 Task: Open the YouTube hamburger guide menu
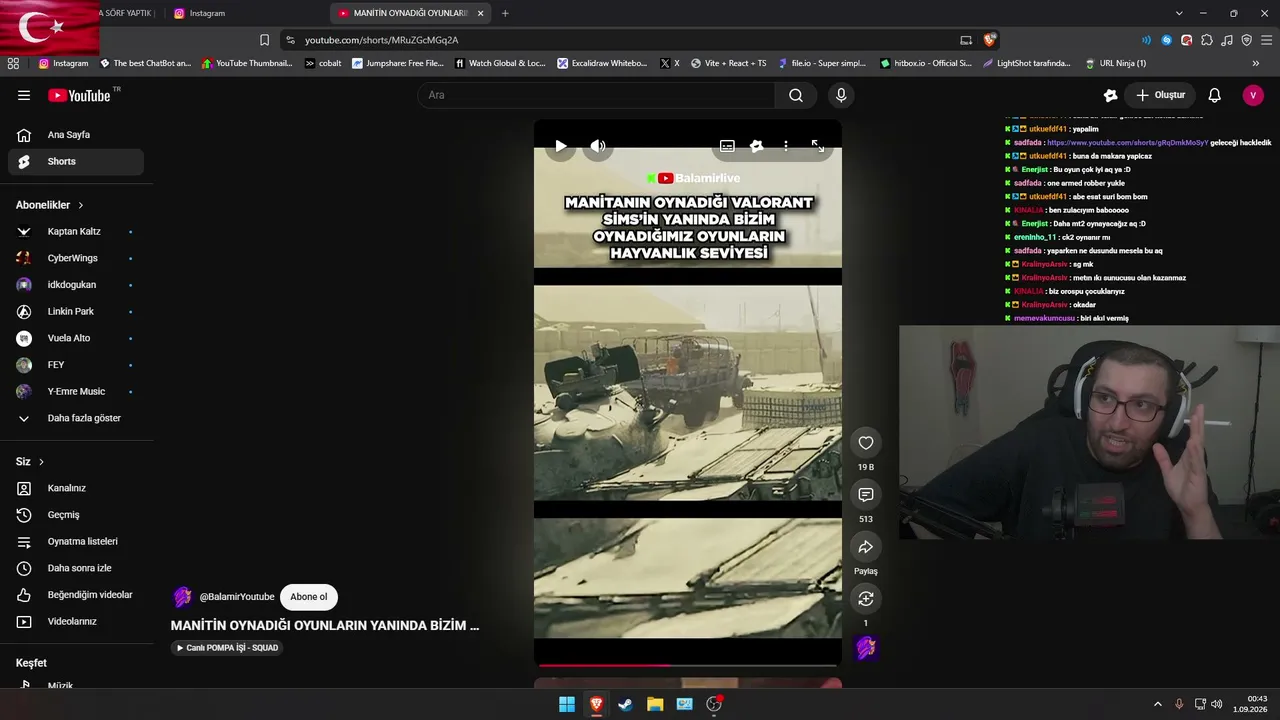24,95
